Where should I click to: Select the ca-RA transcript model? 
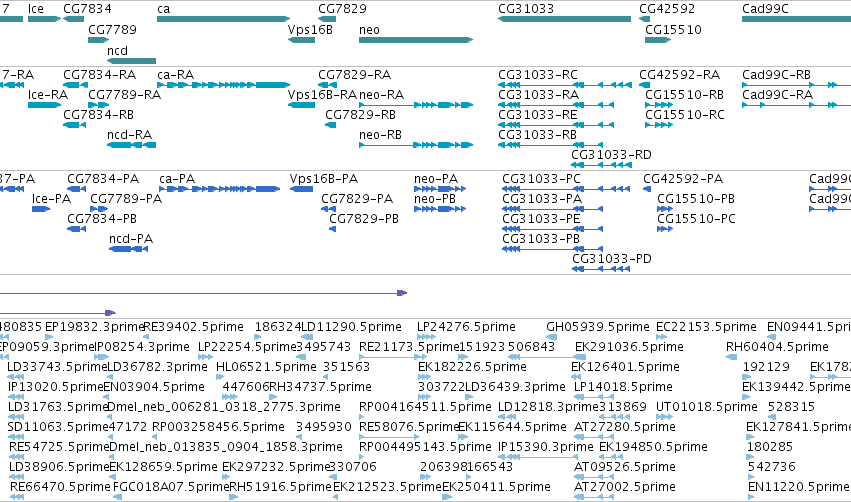[223, 85]
